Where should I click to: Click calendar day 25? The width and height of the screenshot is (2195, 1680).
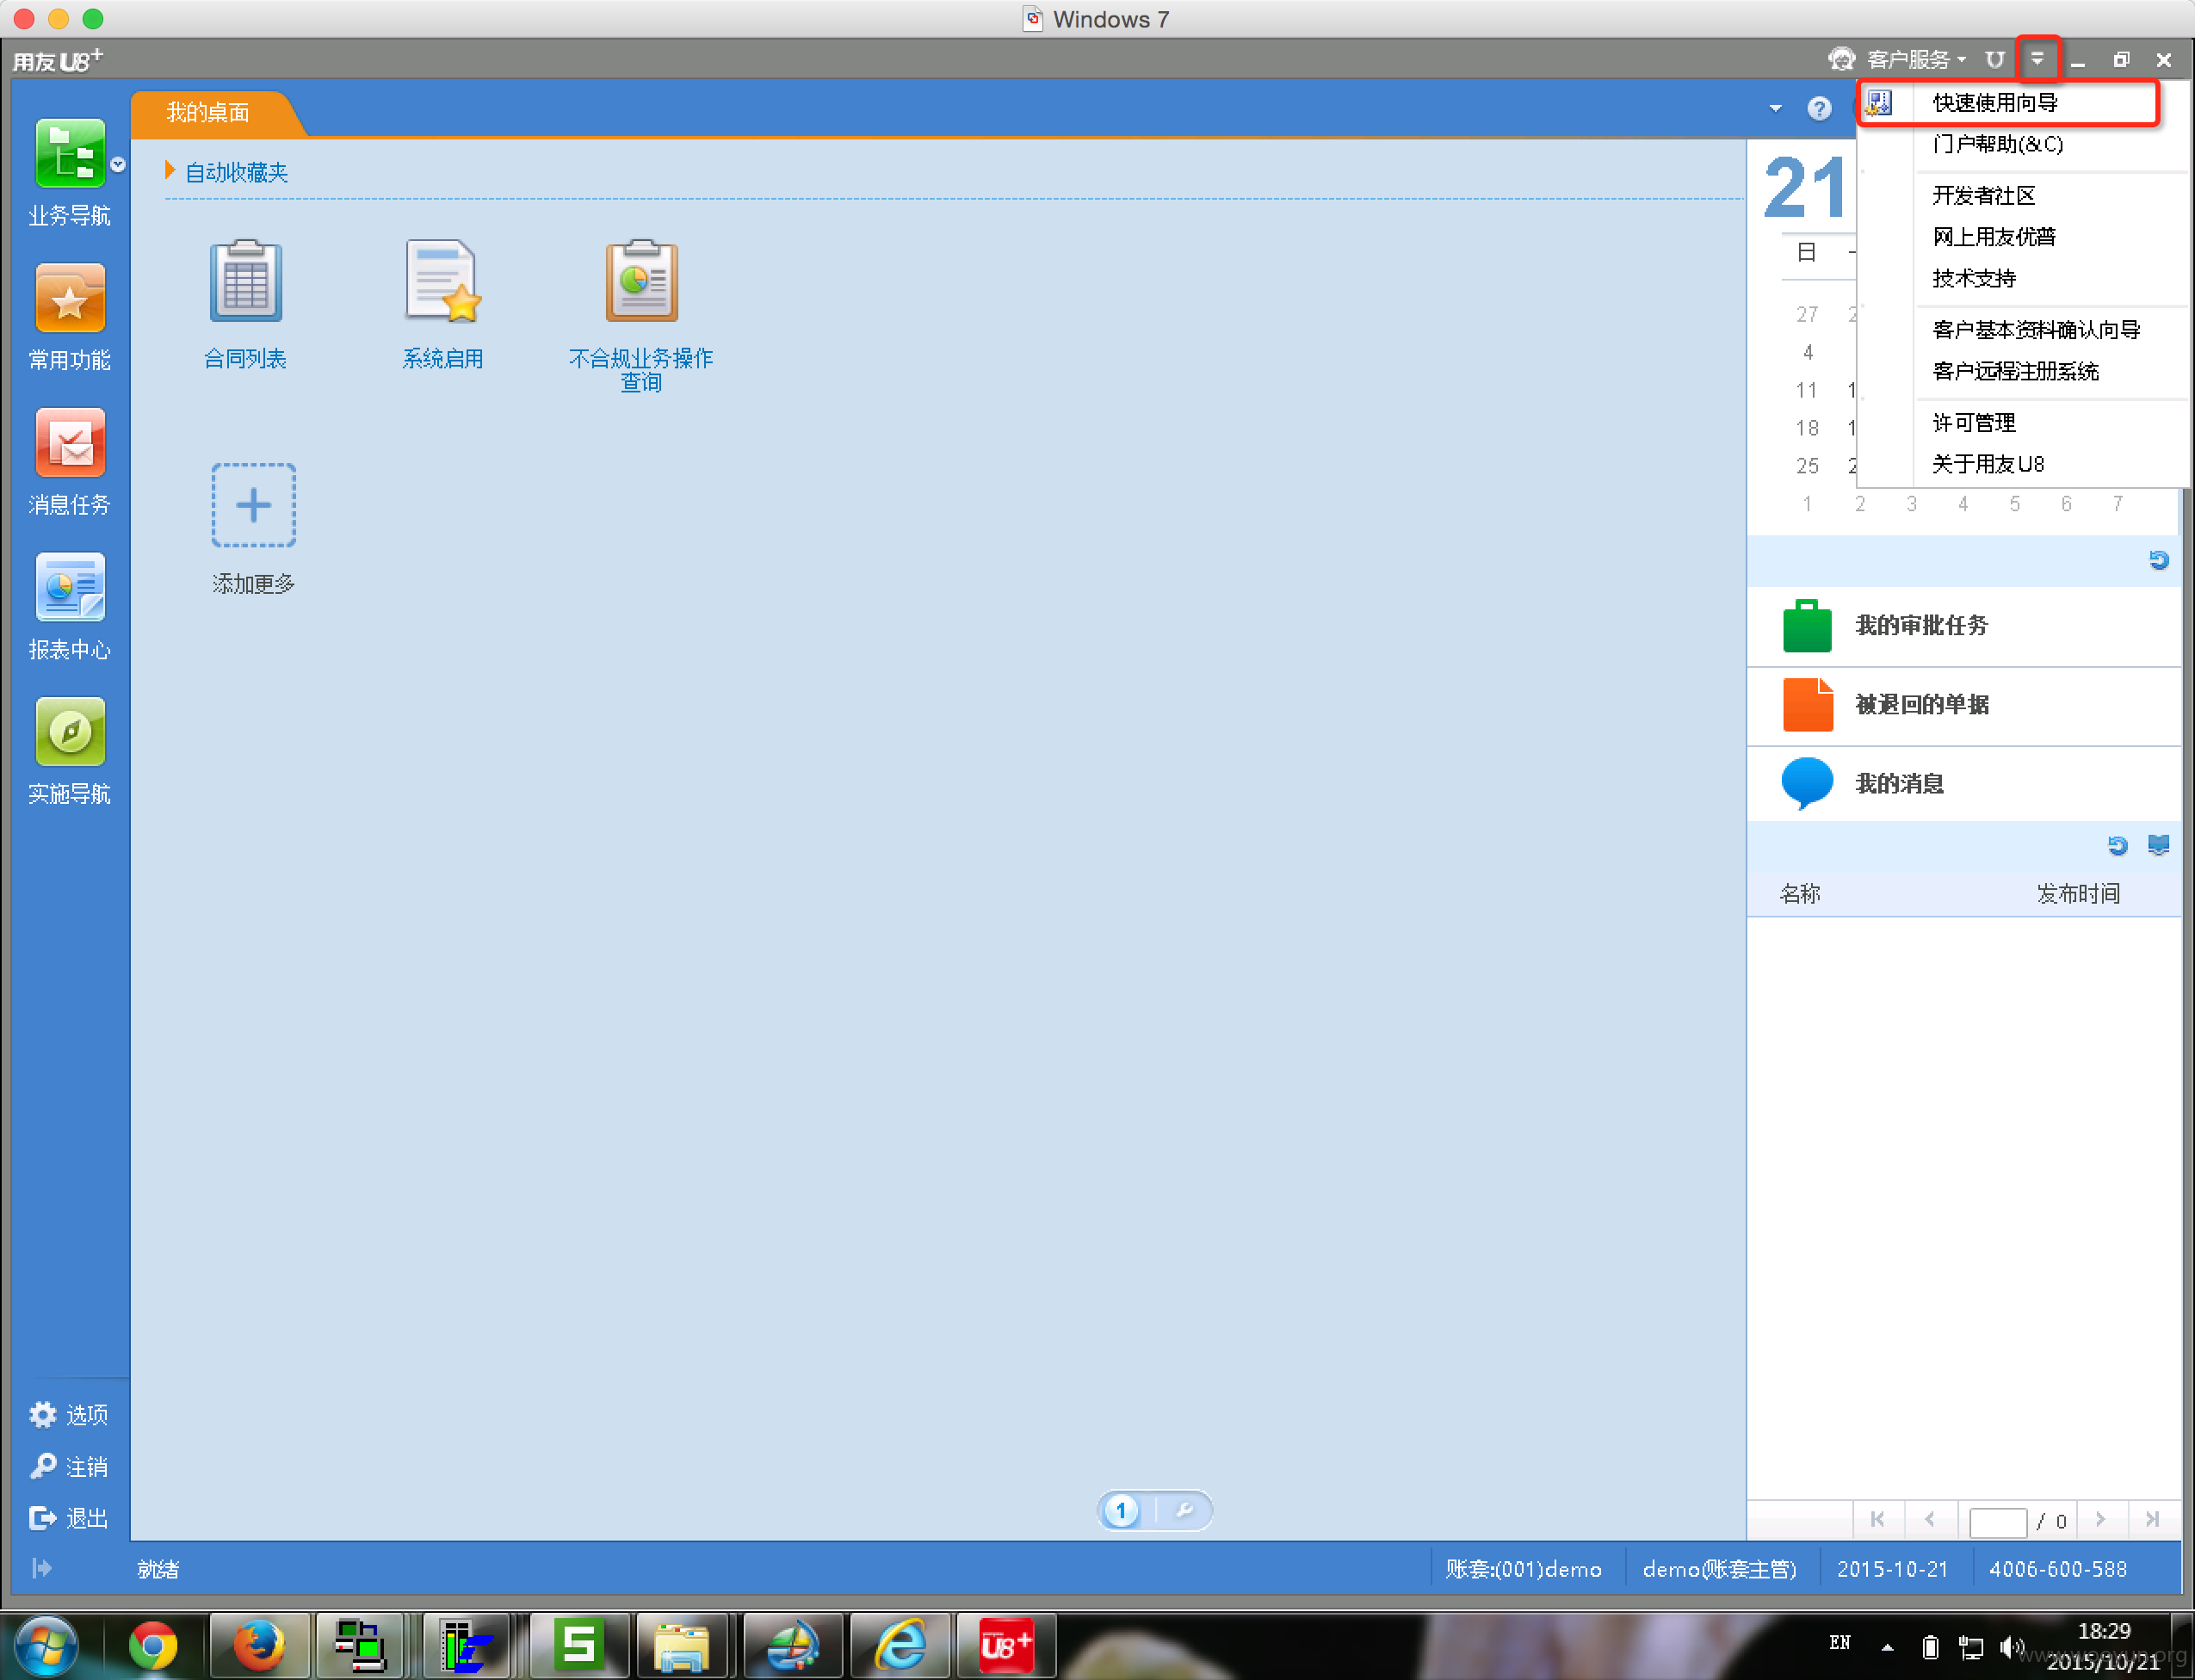(1807, 466)
